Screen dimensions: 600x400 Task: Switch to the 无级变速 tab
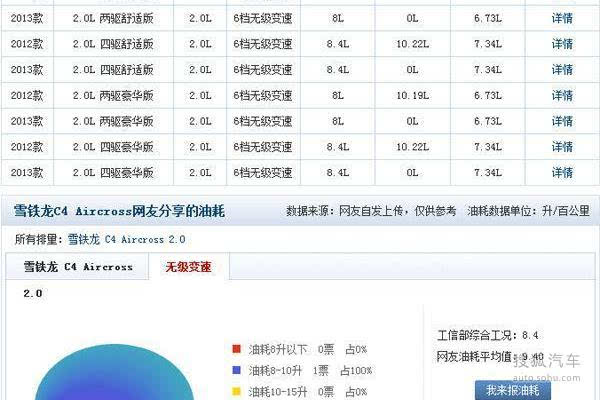click(189, 268)
